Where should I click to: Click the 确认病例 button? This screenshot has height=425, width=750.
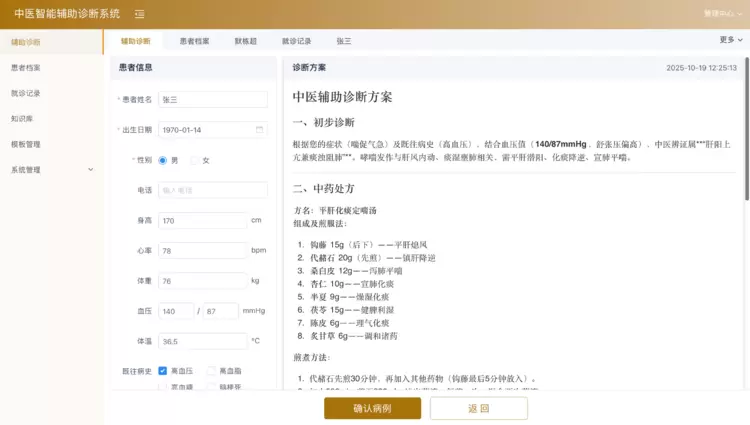[x=373, y=408]
